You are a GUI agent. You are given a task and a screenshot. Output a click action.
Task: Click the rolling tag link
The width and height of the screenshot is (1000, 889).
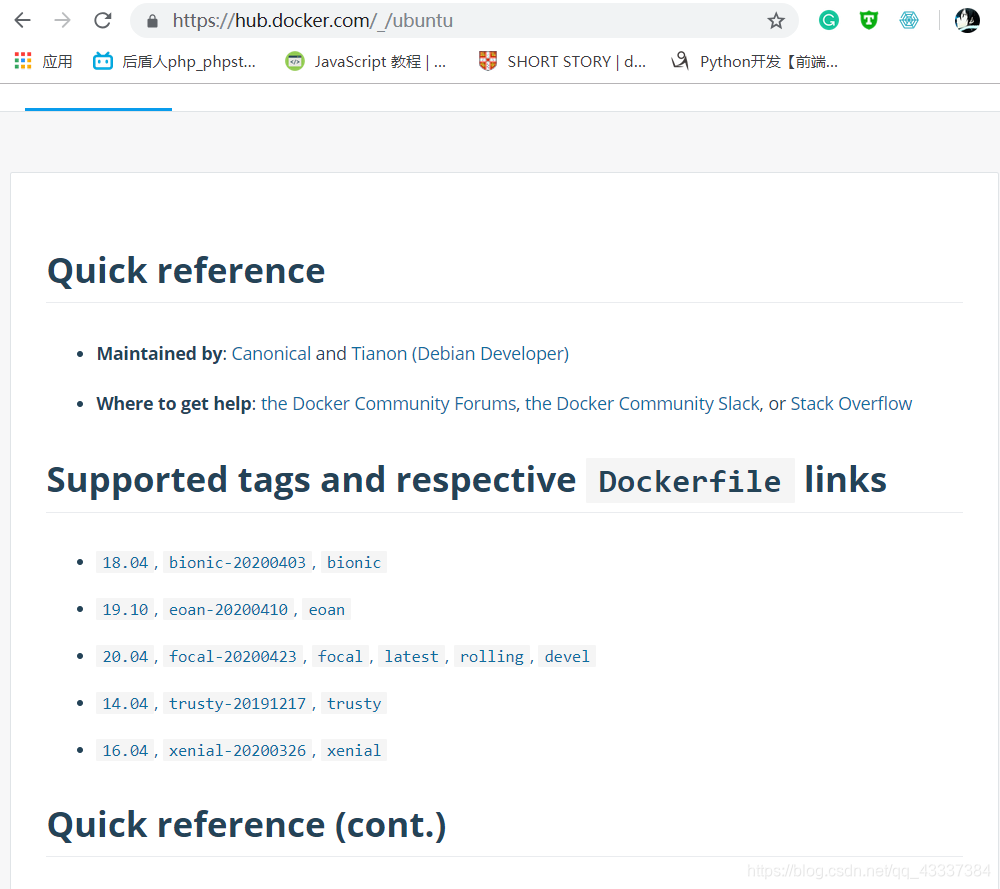(492, 656)
